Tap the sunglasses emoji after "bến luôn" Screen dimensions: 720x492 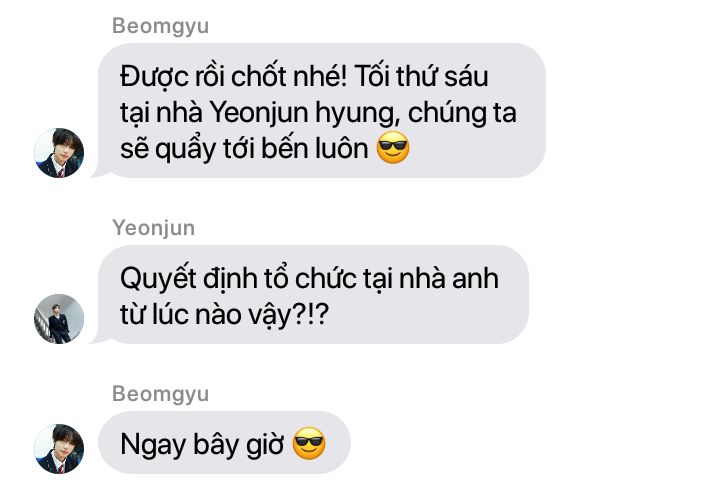(393, 147)
